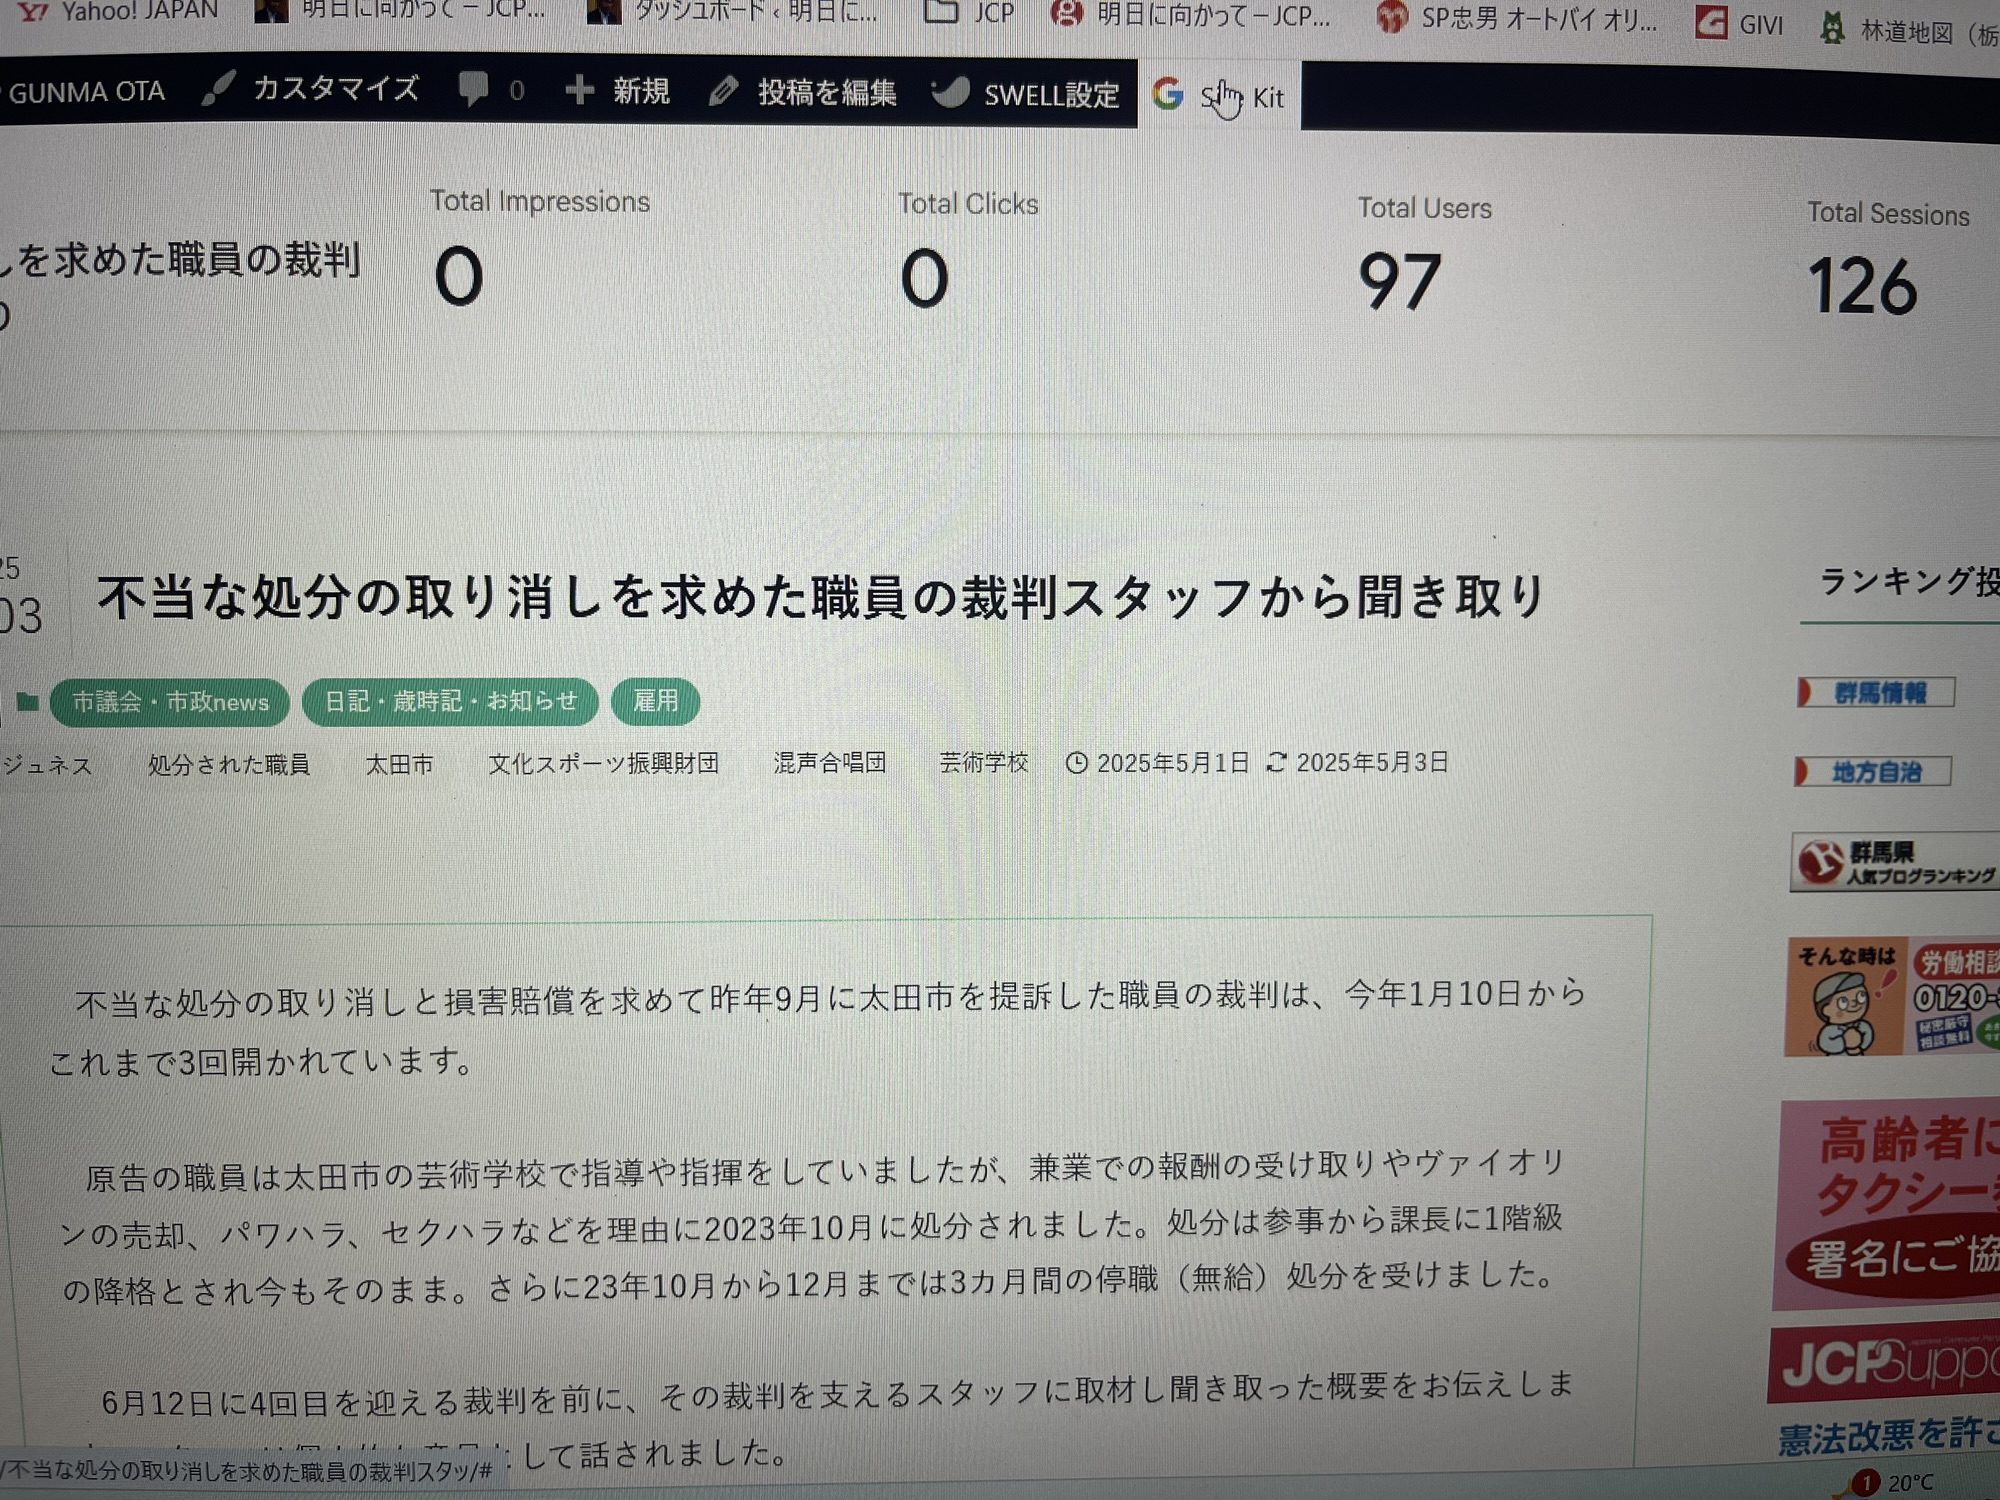Select the 市議会・市政news category tag
The image size is (2000, 1500).
[x=170, y=702]
